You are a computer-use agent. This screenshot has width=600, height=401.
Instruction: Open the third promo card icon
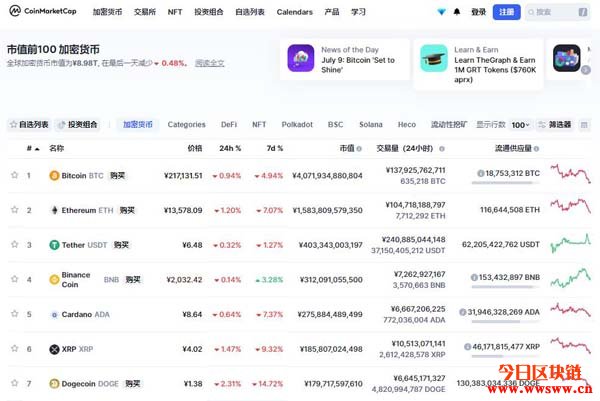point(567,58)
